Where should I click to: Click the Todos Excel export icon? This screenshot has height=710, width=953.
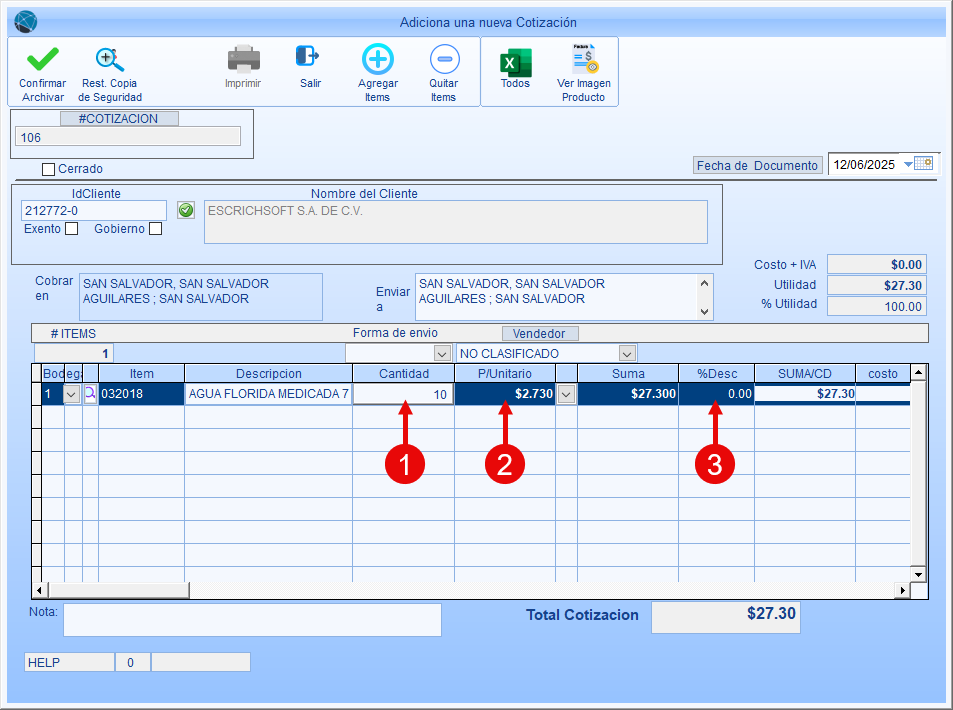coord(515,62)
